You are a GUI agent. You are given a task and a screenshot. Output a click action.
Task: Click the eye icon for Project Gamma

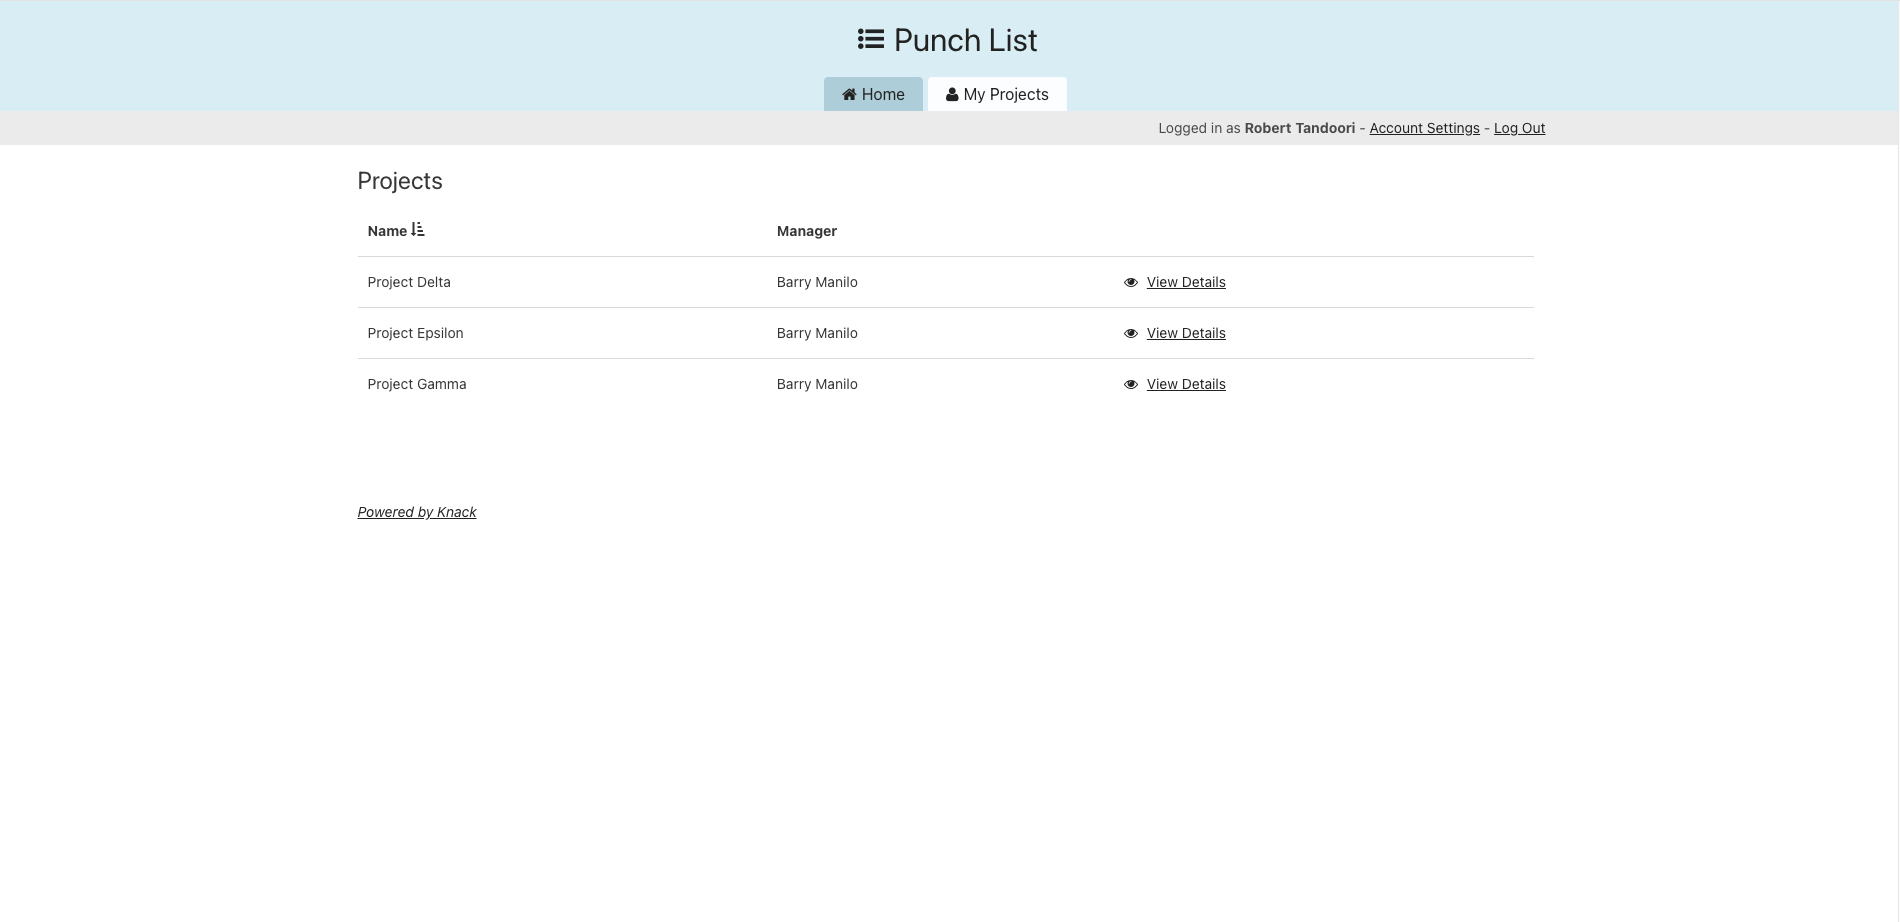[1131, 385]
